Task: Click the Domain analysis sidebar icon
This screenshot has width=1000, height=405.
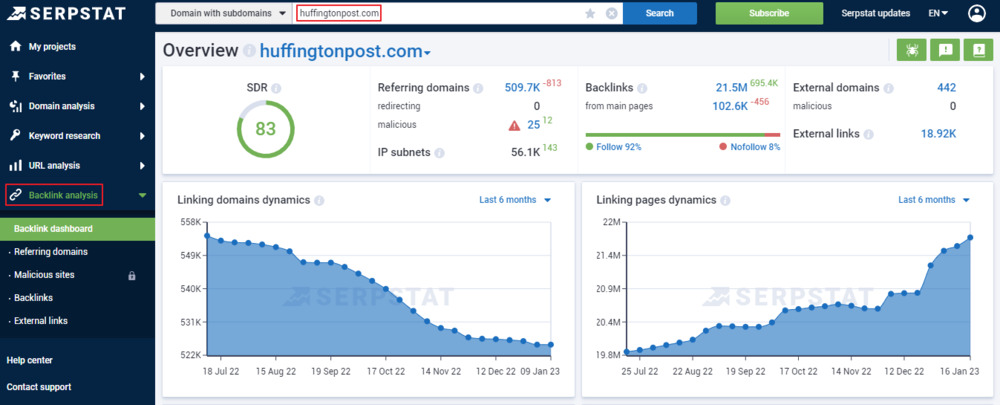Action: 15,106
